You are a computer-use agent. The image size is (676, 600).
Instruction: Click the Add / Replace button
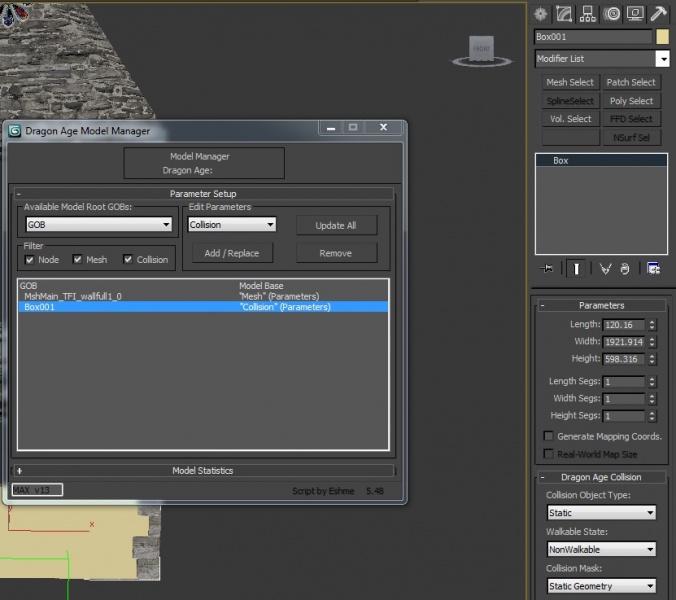pos(232,253)
